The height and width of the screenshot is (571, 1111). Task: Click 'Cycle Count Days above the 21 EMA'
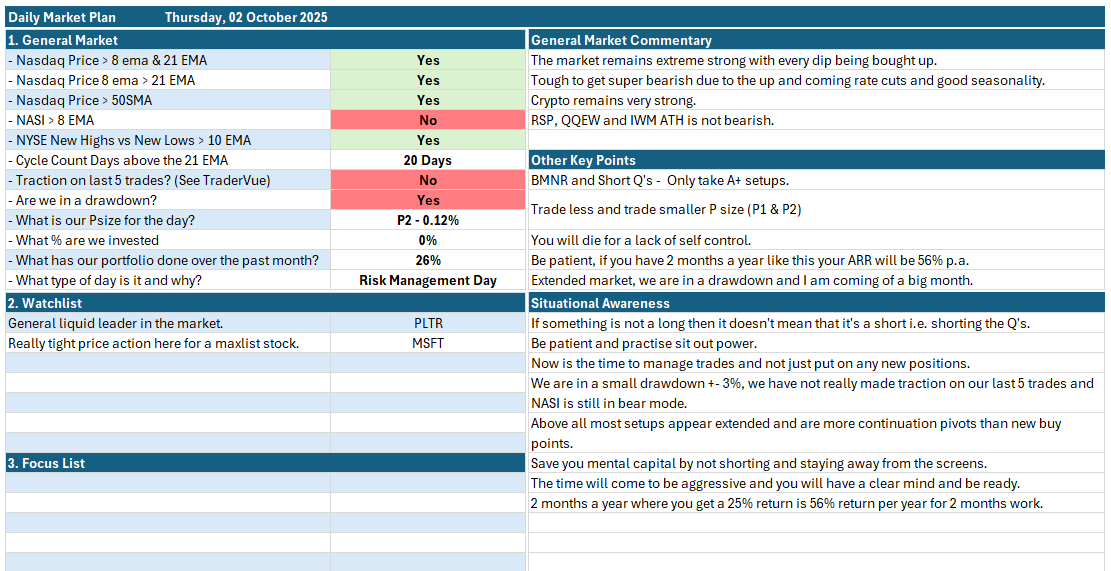coord(168,160)
